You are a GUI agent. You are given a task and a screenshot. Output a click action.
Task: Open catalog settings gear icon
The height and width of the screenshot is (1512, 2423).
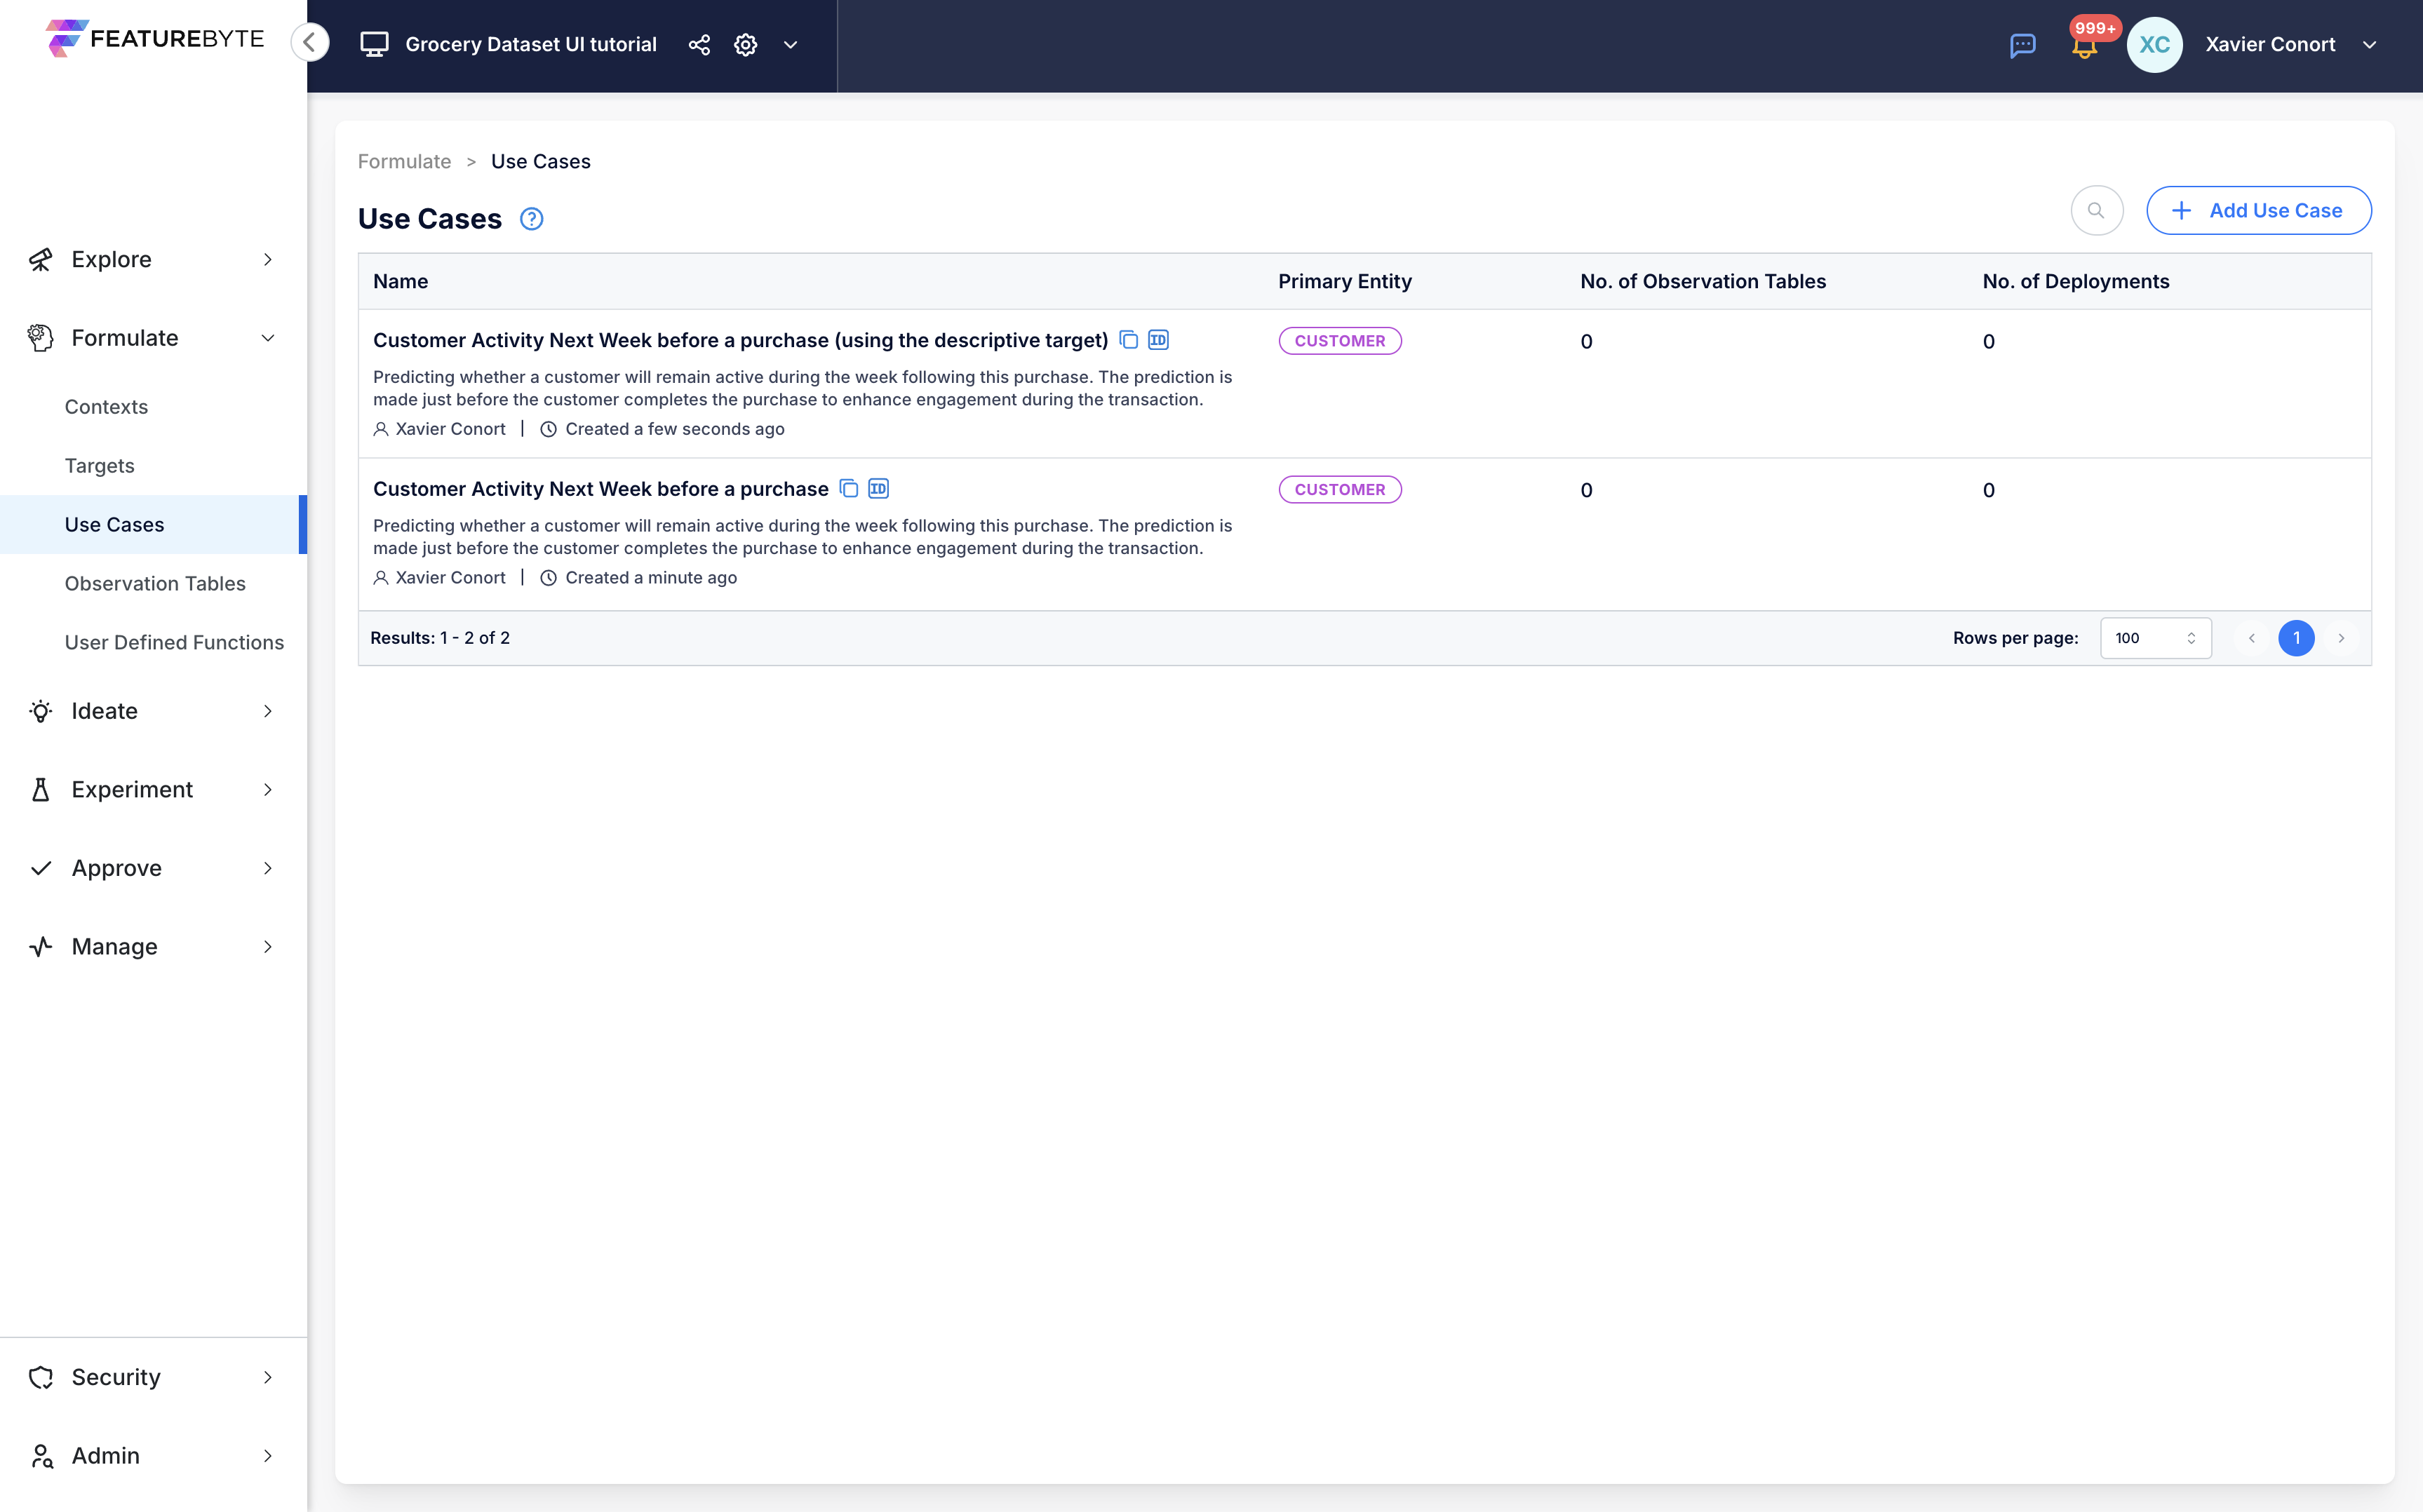point(745,45)
